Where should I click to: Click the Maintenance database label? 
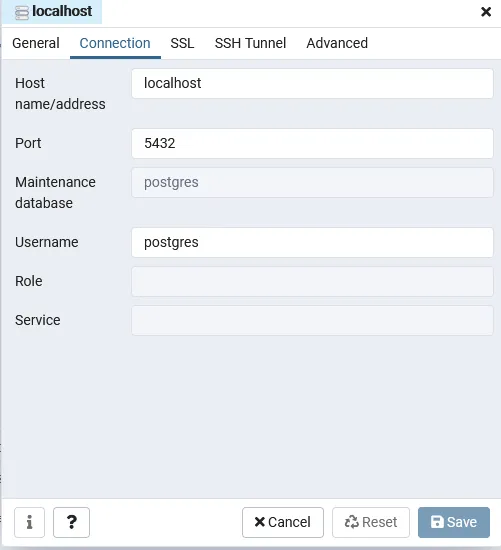click(x=55, y=193)
